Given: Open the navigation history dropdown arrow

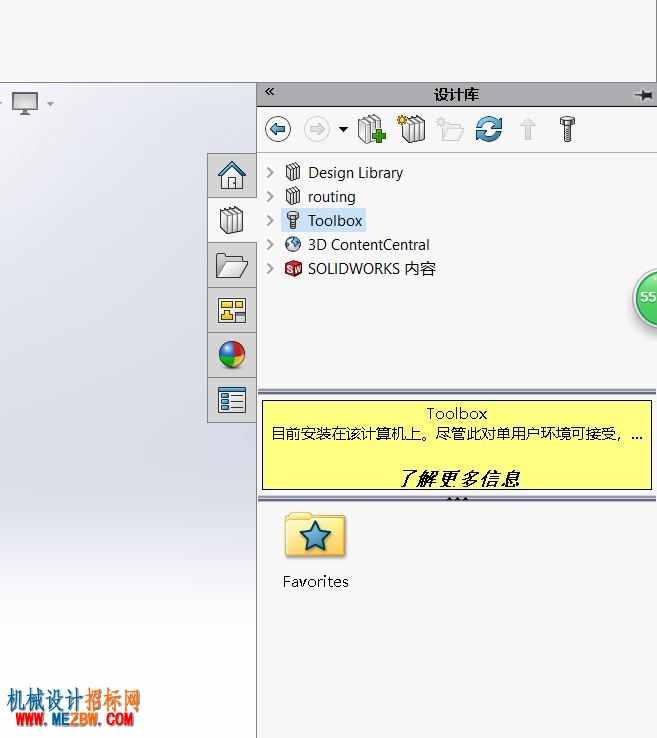Looking at the screenshot, I should 344,129.
